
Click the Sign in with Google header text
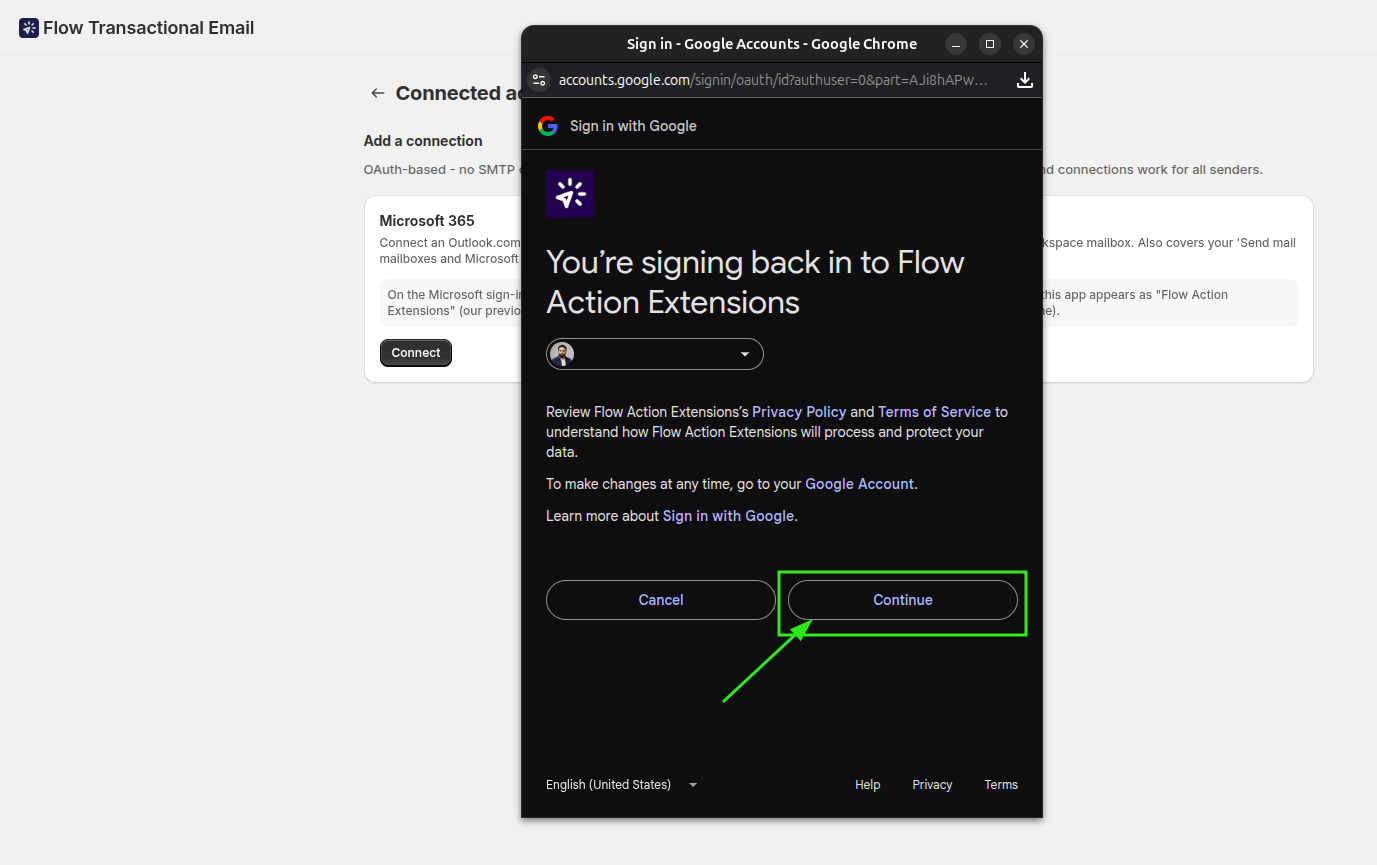click(633, 126)
